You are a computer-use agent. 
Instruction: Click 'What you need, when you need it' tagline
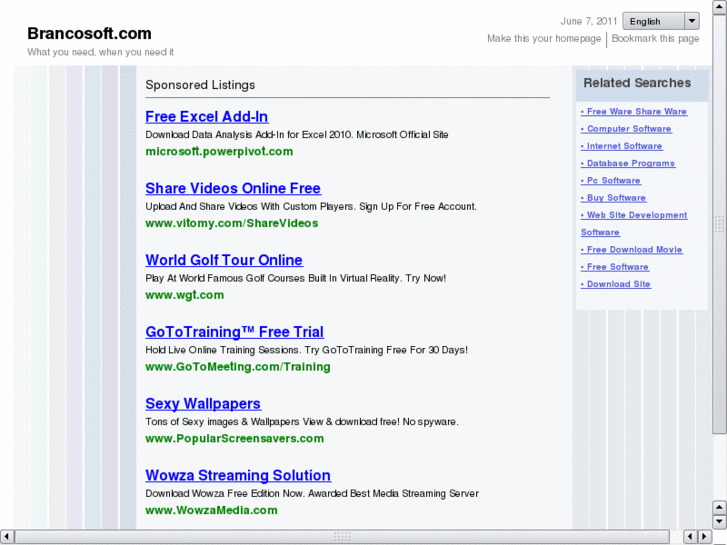(101, 52)
